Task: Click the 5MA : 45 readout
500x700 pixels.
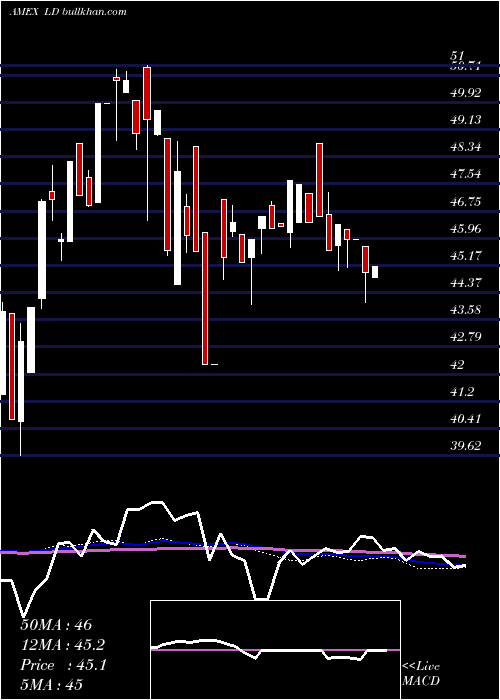Action: point(51,685)
